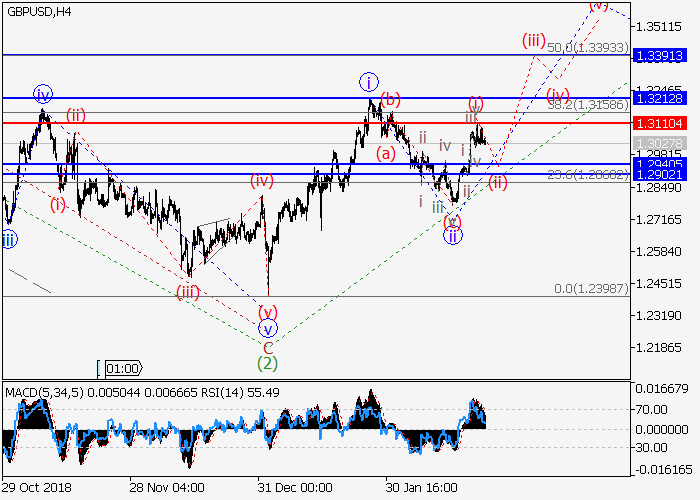The image size is (700, 500).
Task: Click the red (a) wave label
Action: tap(386, 153)
